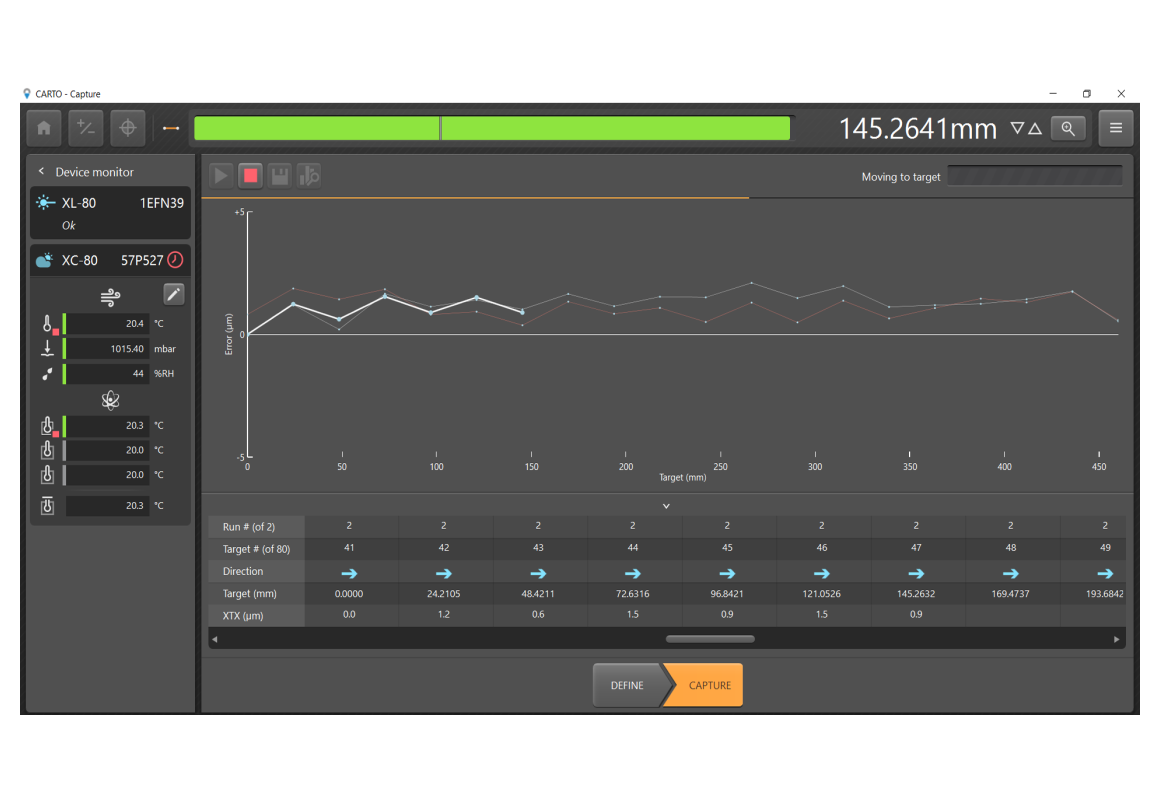This screenshot has width=1160, height=800.
Task: Click the down triangle beside reading
Action: coord(1017,128)
